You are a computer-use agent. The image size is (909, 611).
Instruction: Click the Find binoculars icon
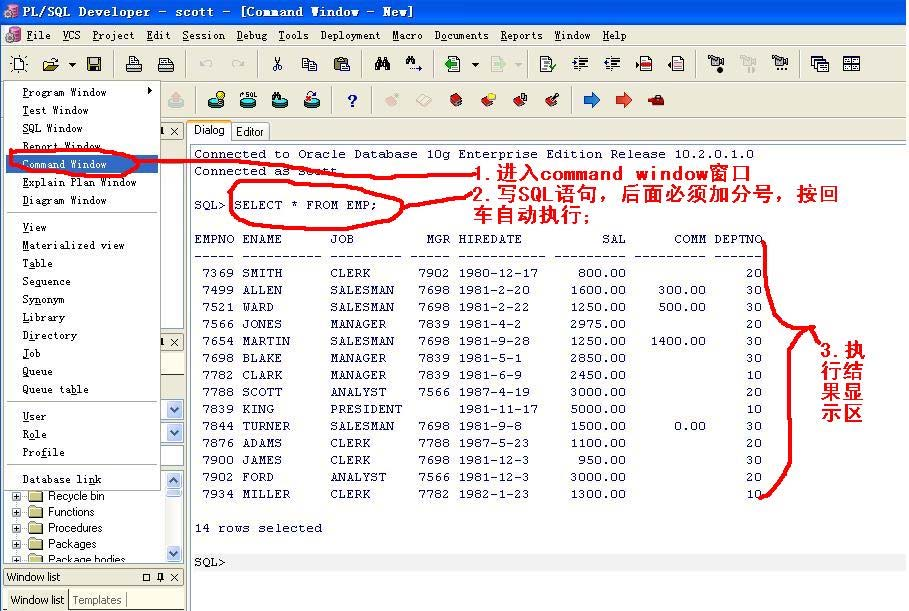point(382,64)
